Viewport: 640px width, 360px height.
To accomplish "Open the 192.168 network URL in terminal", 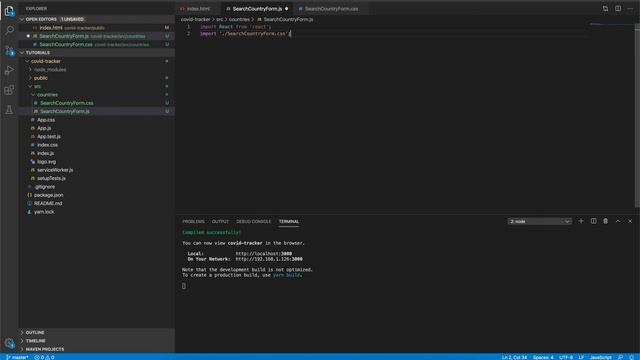I will click(x=269, y=259).
